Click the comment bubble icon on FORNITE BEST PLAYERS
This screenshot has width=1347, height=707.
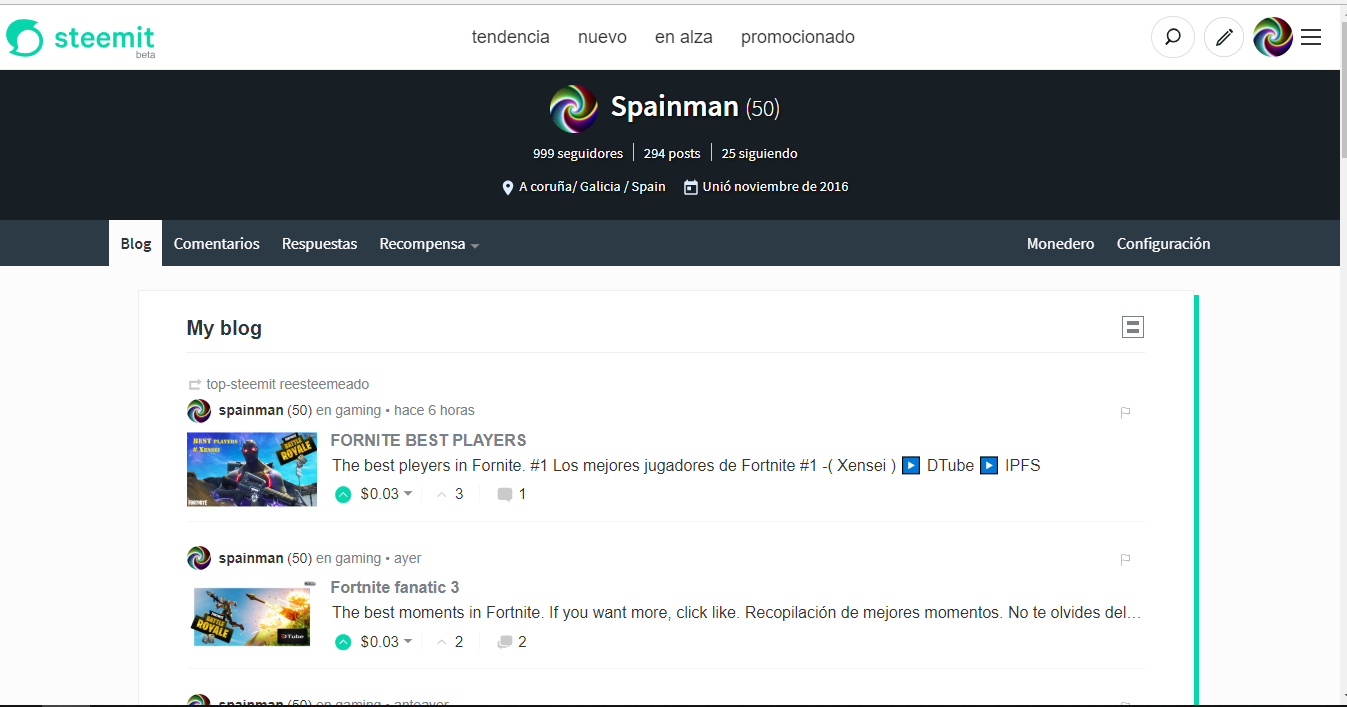tap(503, 493)
